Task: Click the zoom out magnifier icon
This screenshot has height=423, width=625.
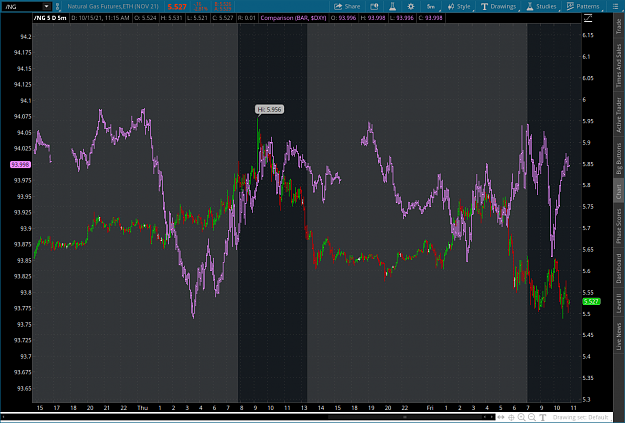Action: coord(532,417)
